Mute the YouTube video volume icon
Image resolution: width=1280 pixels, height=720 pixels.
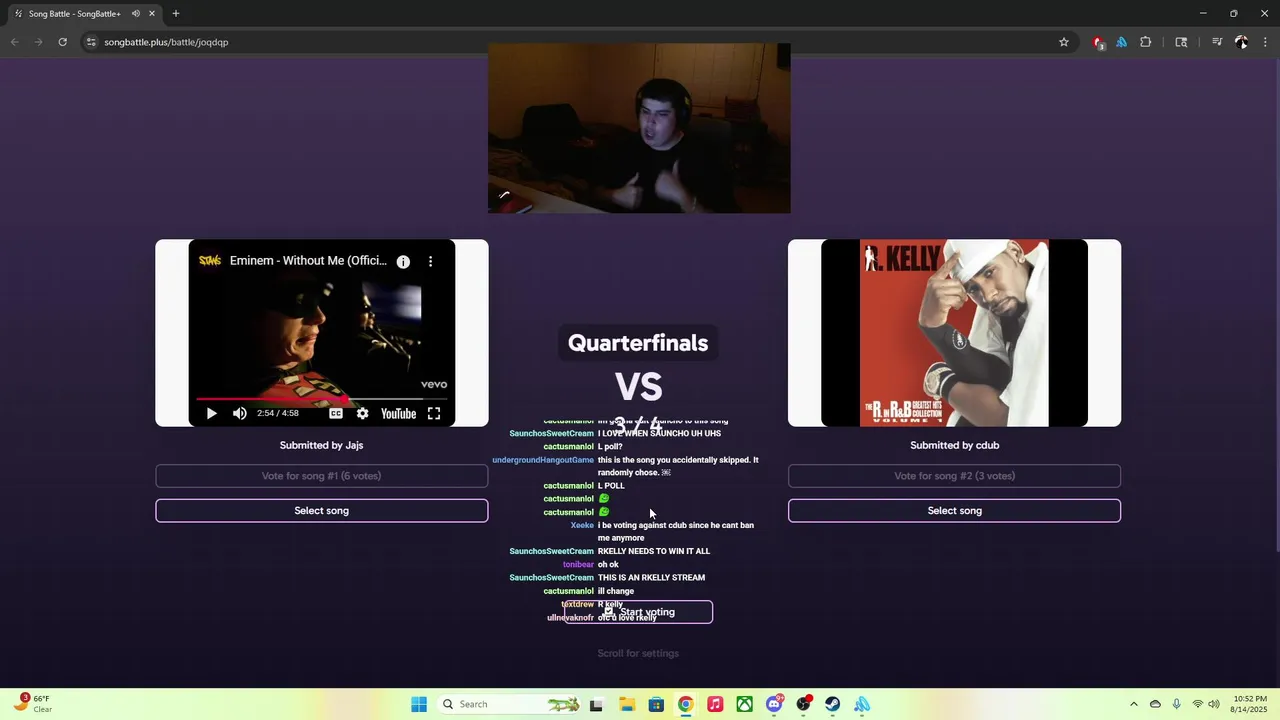(x=240, y=413)
